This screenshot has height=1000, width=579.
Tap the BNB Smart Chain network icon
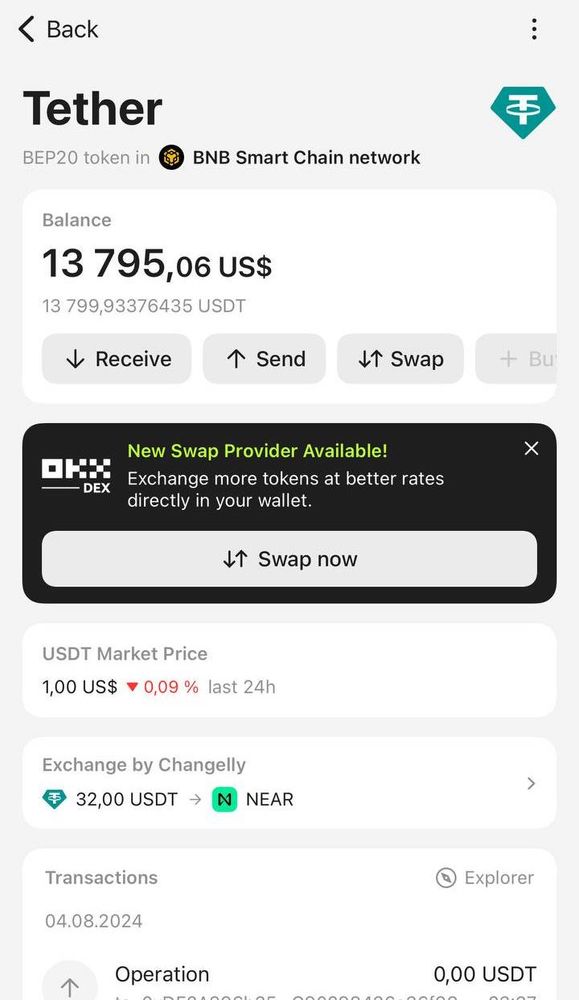(171, 157)
